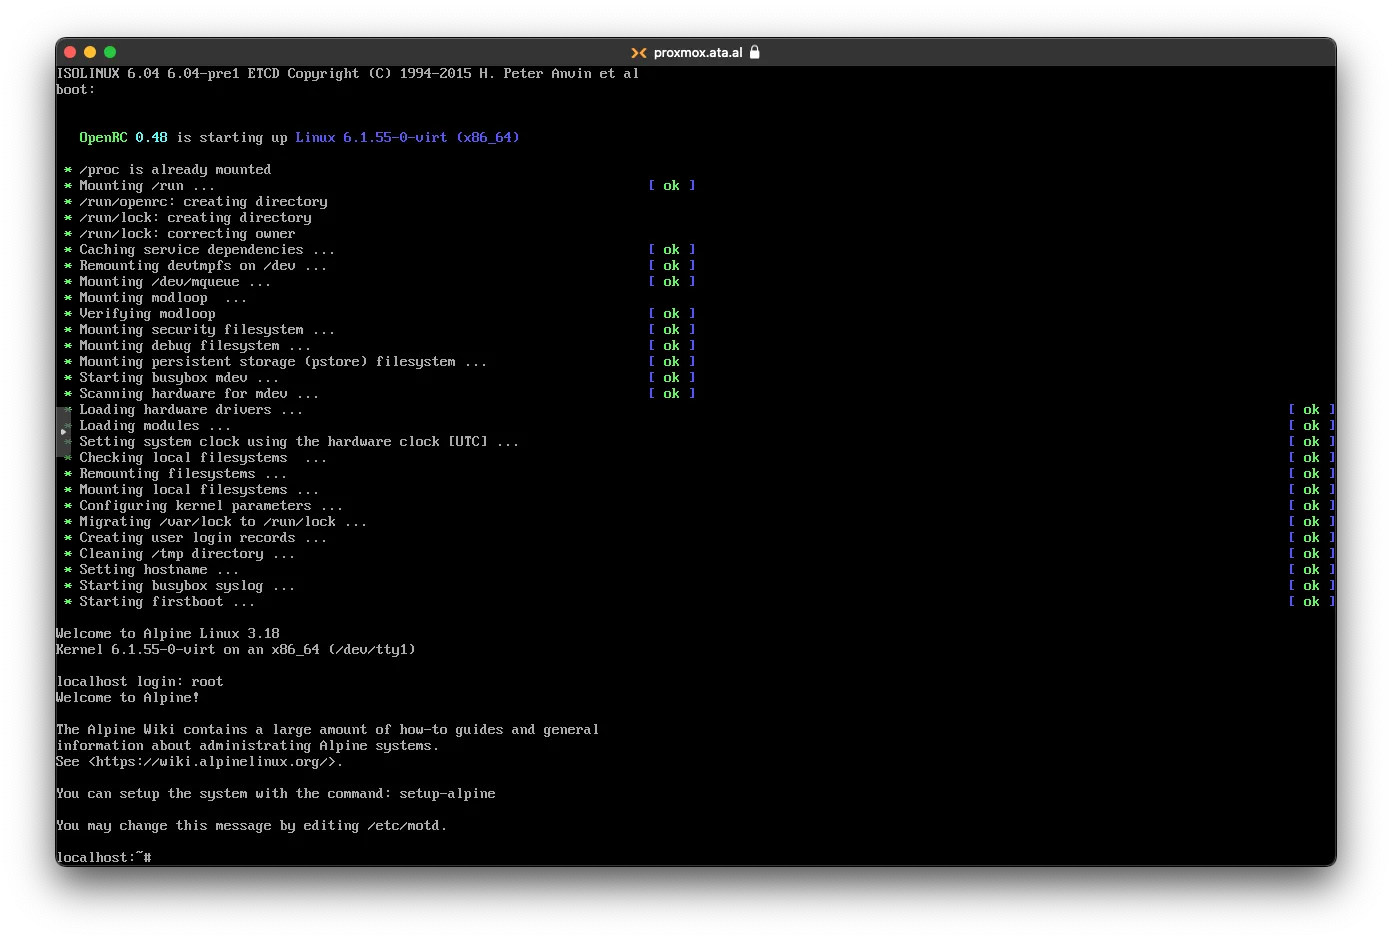Image resolution: width=1392 pixels, height=940 pixels.
Task: Click 'Setting system clock using the hardware clock' line
Action: click(299, 442)
